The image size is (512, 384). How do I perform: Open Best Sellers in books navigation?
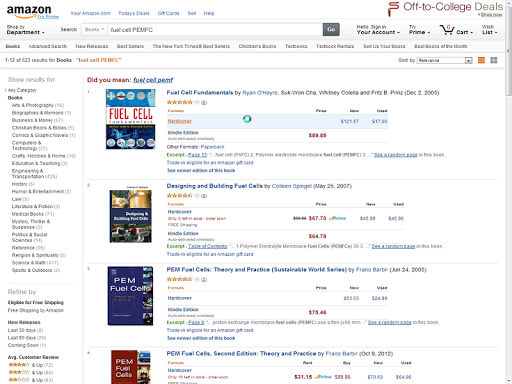pos(130,46)
